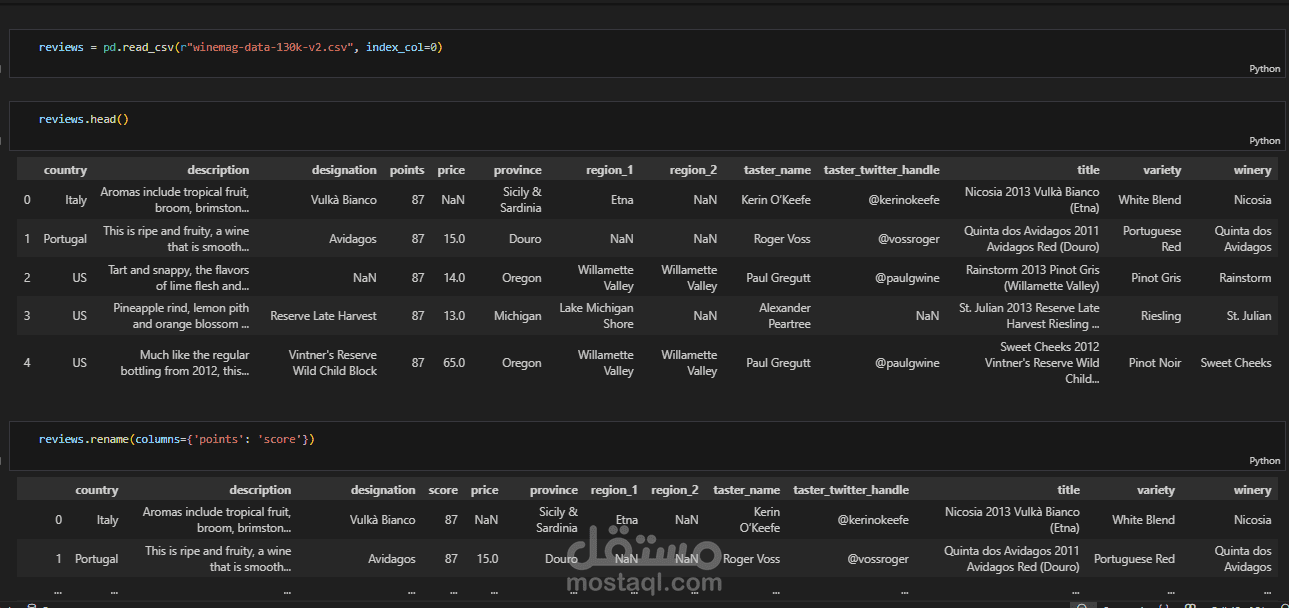
Task: Open Python language selector of read_csv cell
Action: click(1264, 69)
